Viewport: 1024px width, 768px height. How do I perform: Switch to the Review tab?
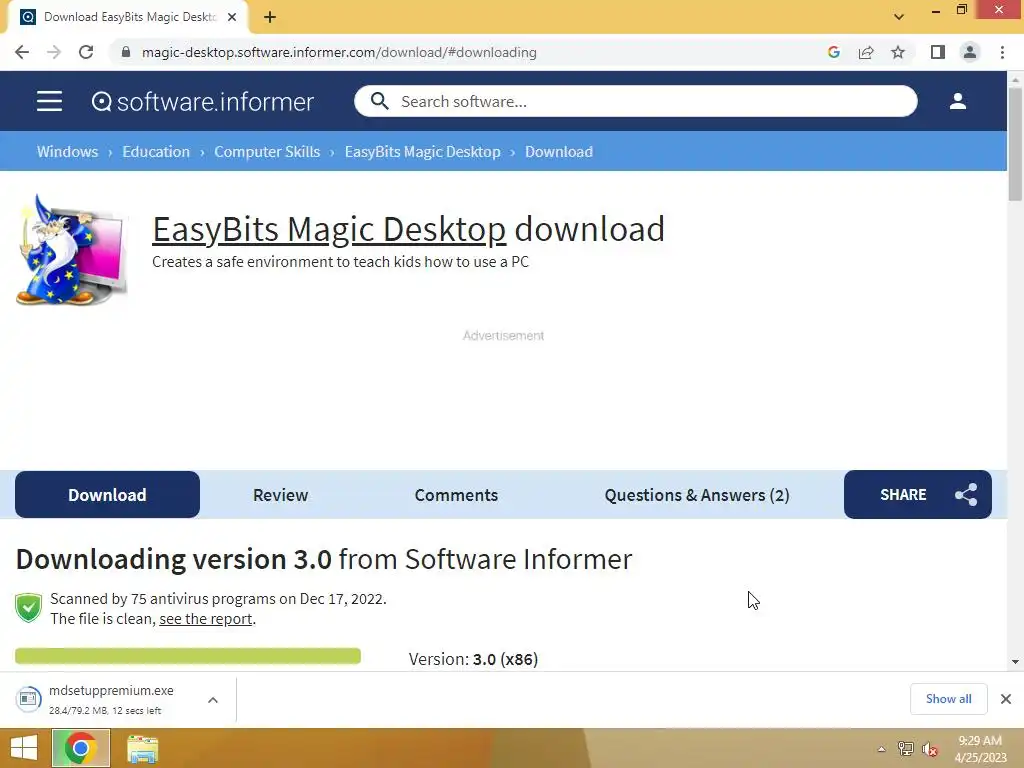tap(280, 495)
